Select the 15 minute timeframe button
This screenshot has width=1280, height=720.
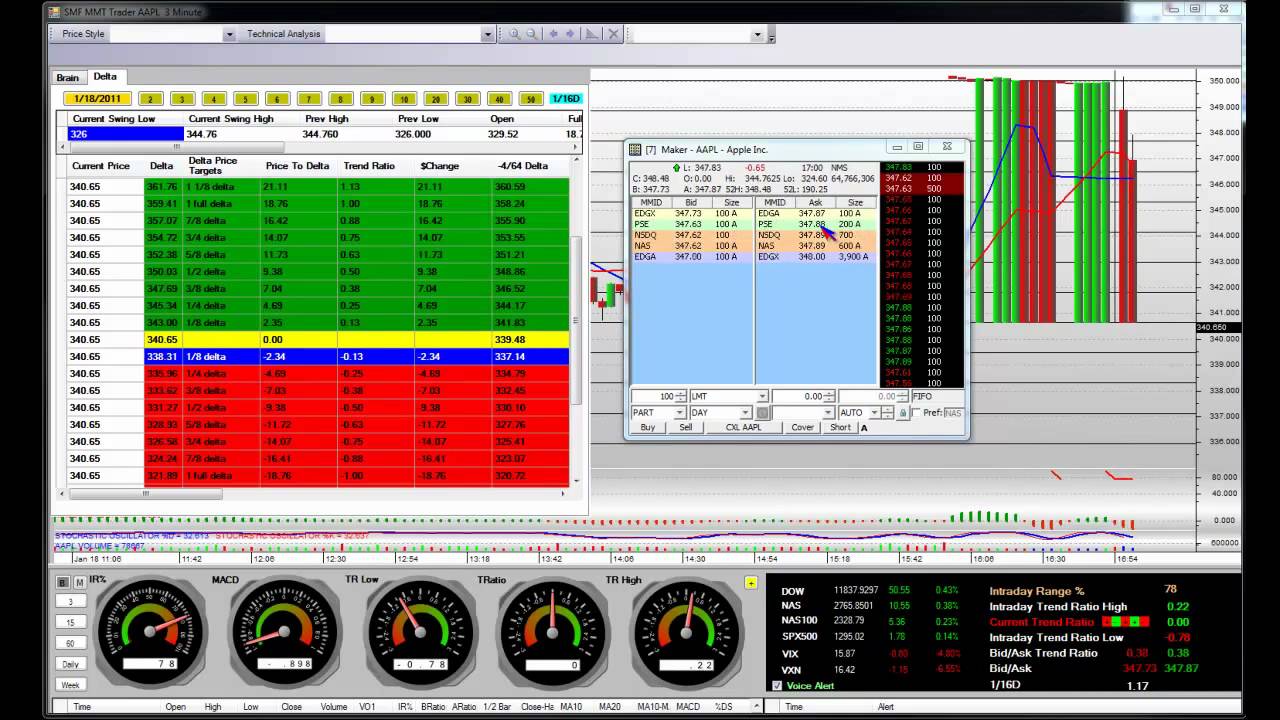pos(70,622)
